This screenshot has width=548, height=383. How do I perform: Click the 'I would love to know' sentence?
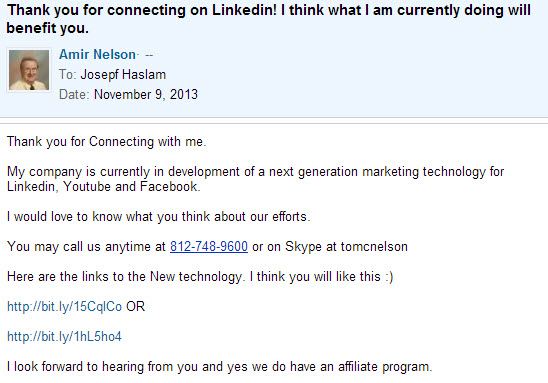pos(159,217)
